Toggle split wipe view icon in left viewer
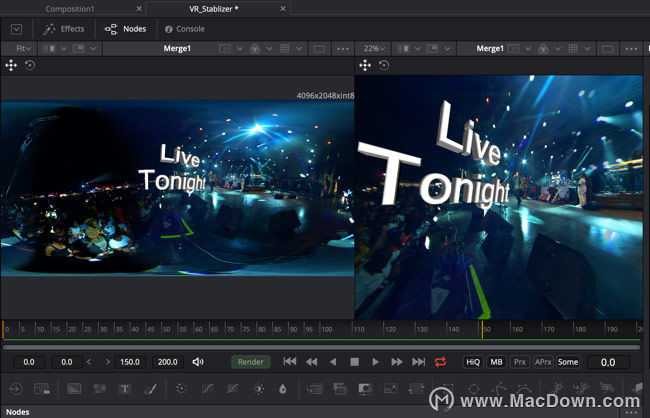The height and width of the screenshot is (418, 650). click(49, 49)
